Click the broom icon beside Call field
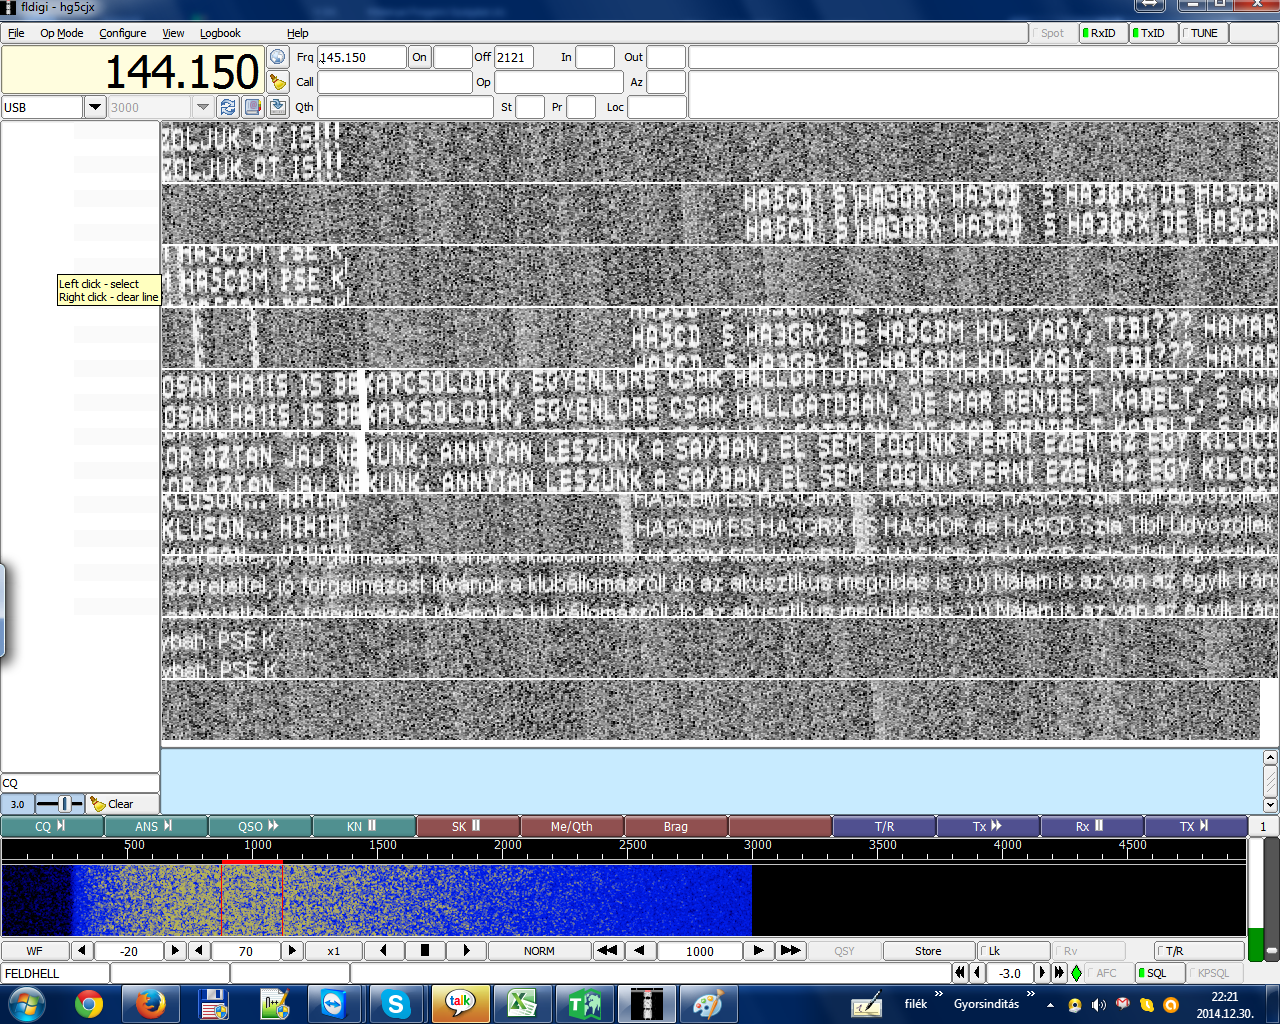 point(278,82)
